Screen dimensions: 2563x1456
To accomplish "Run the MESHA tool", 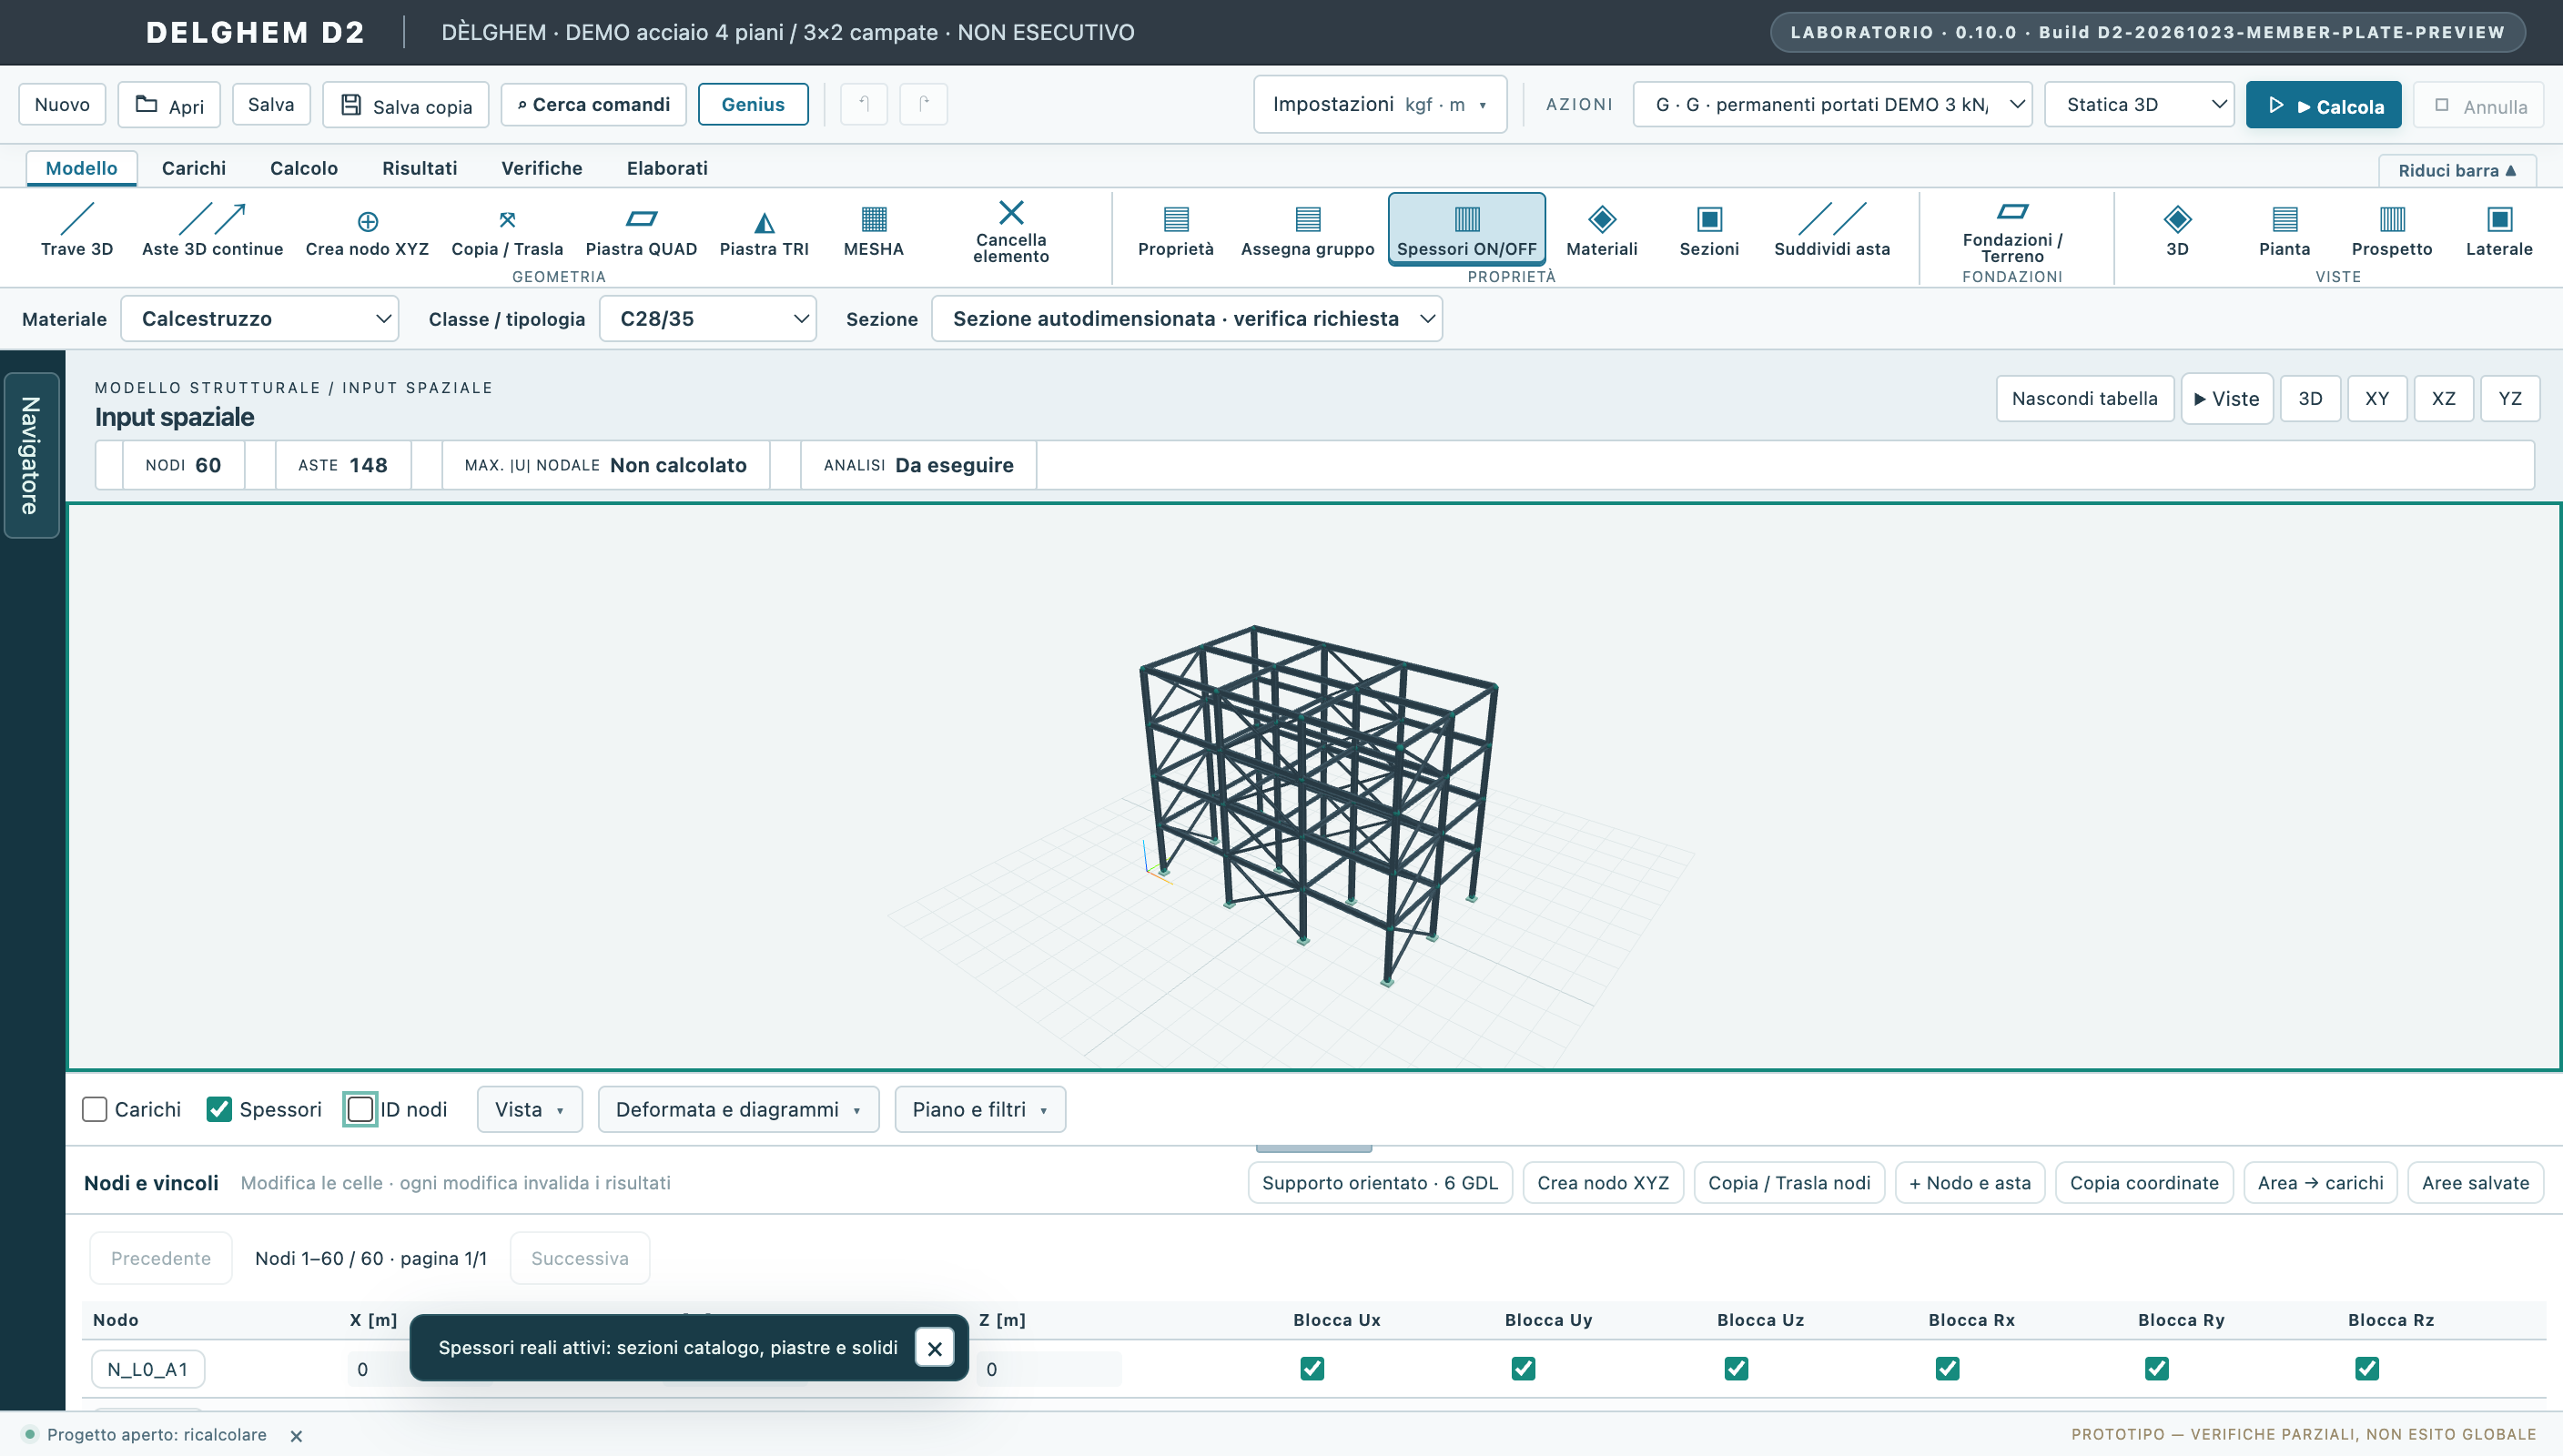I will click(x=873, y=231).
